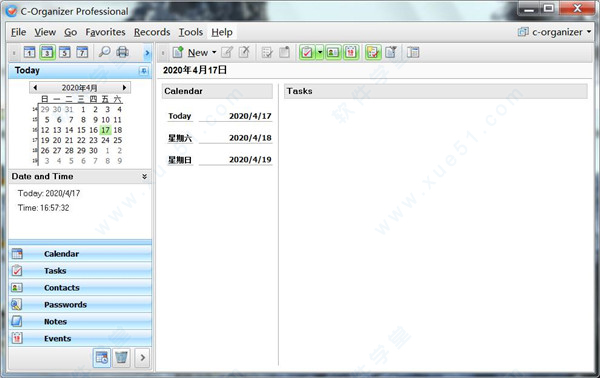Screen dimensions: 600x378
Task: Click the columns layout icon
Action: click(x=413, y=52)
